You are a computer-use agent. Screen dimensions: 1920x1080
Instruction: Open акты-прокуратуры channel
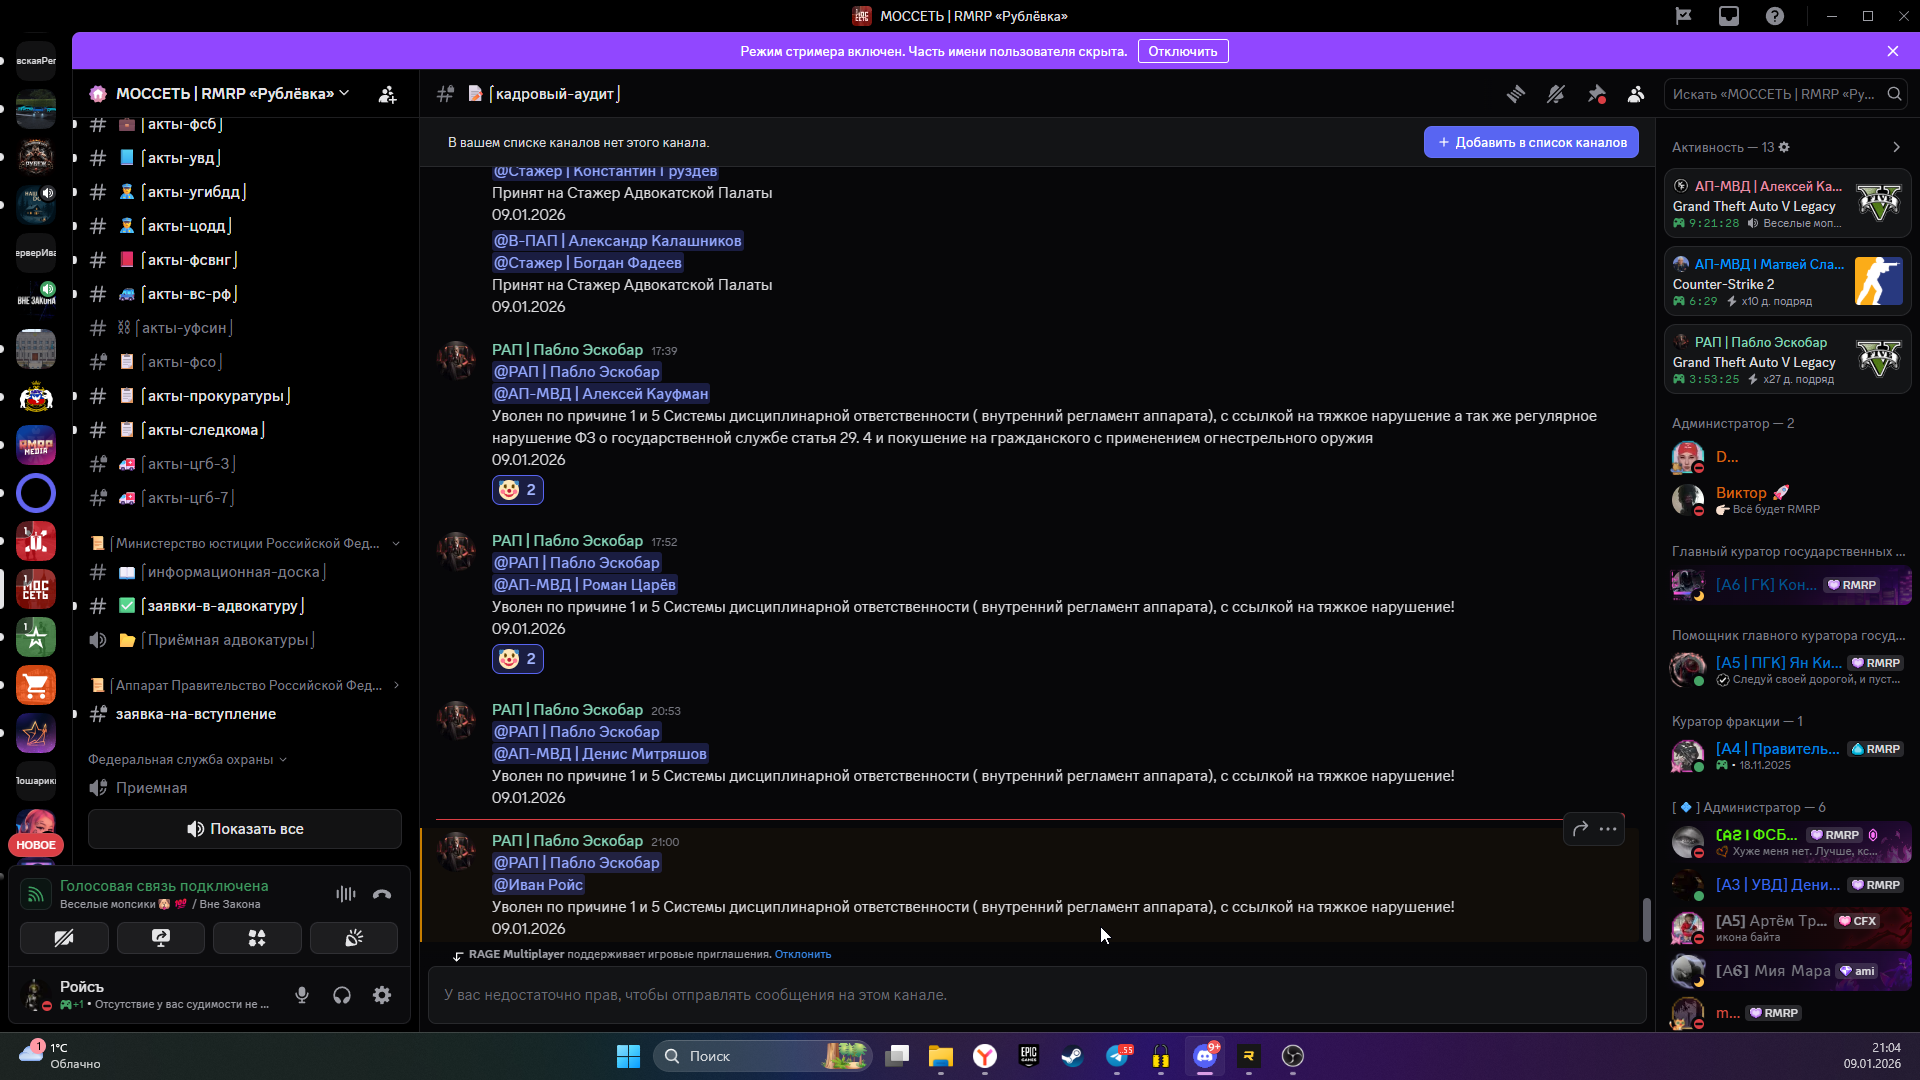pos(215,396)
